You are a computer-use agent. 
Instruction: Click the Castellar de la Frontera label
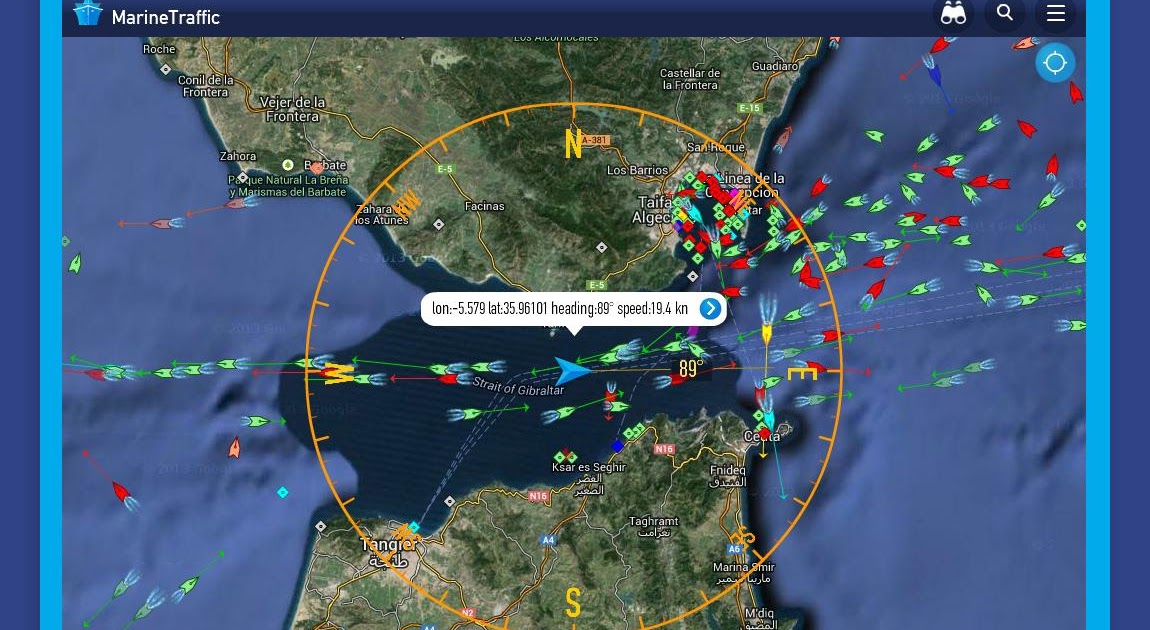[690, 79]
